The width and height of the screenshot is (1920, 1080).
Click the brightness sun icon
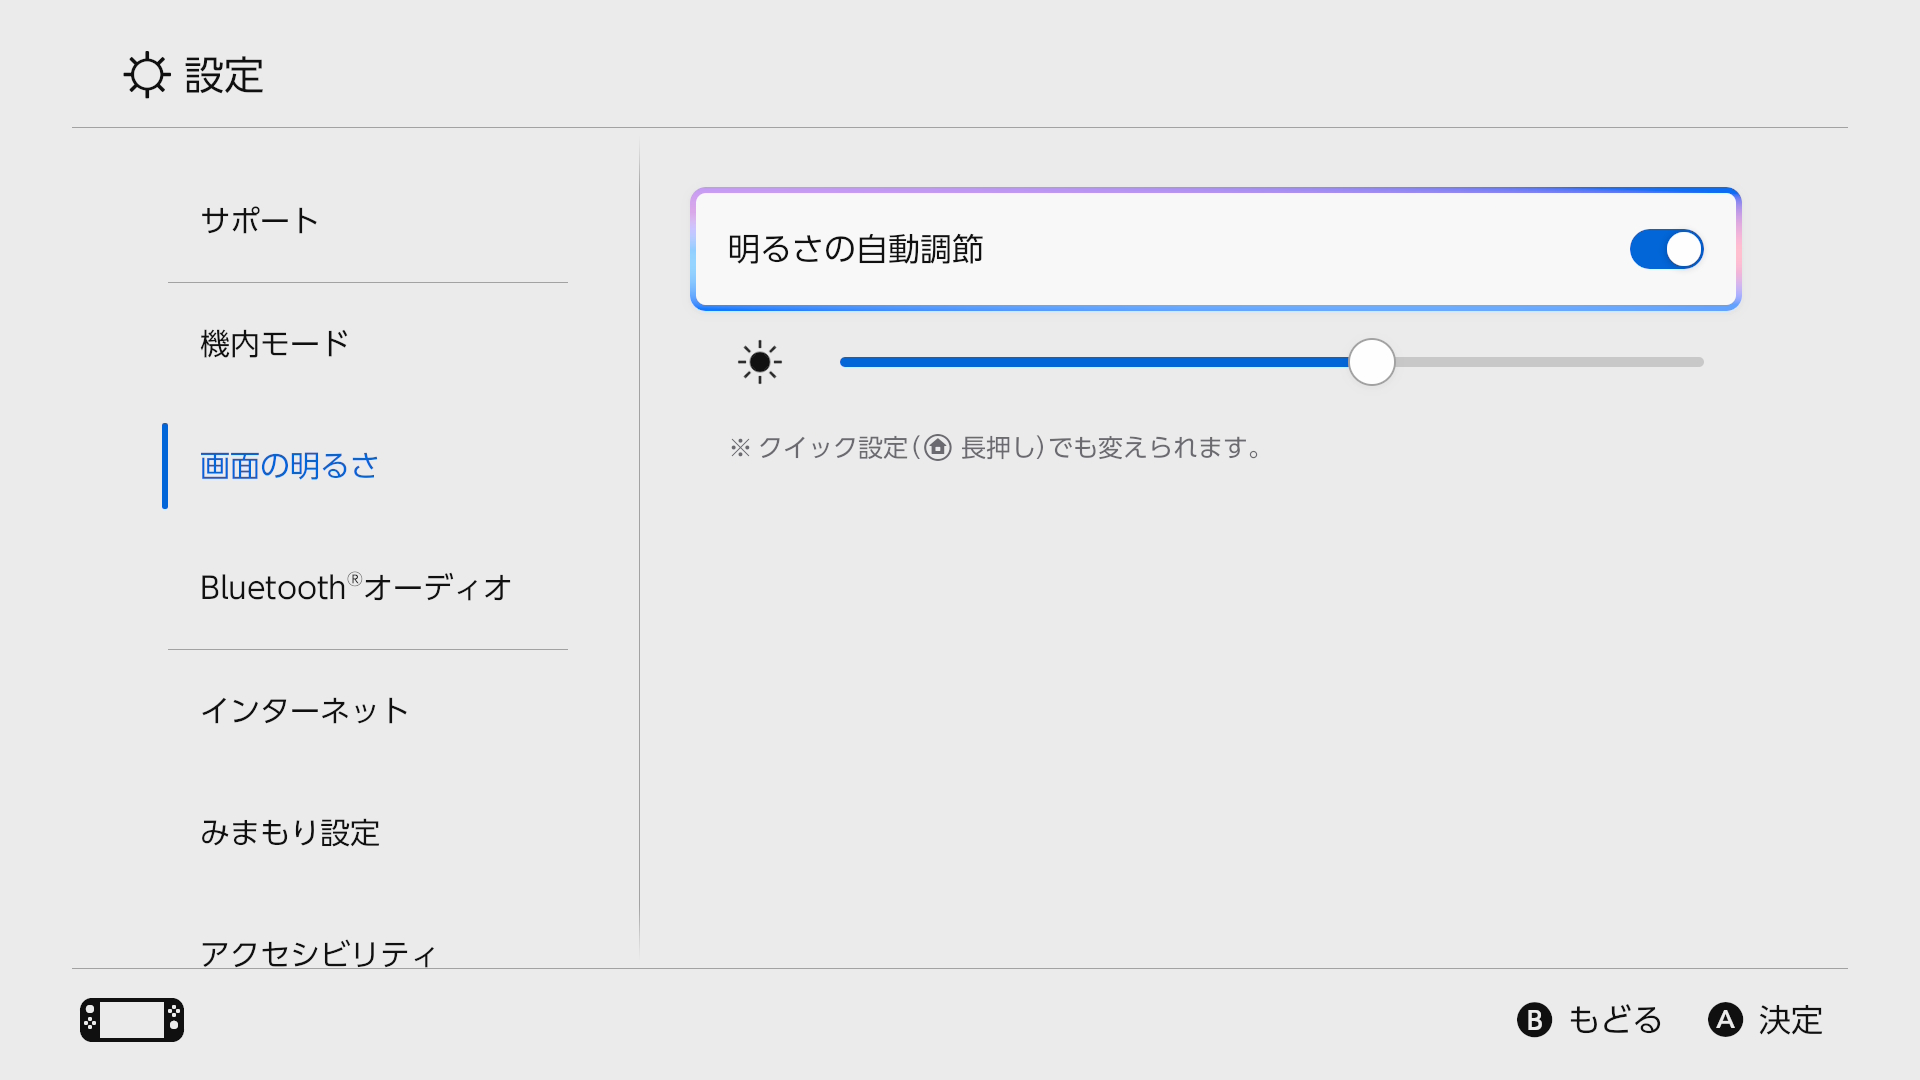(x=760, y=362)
